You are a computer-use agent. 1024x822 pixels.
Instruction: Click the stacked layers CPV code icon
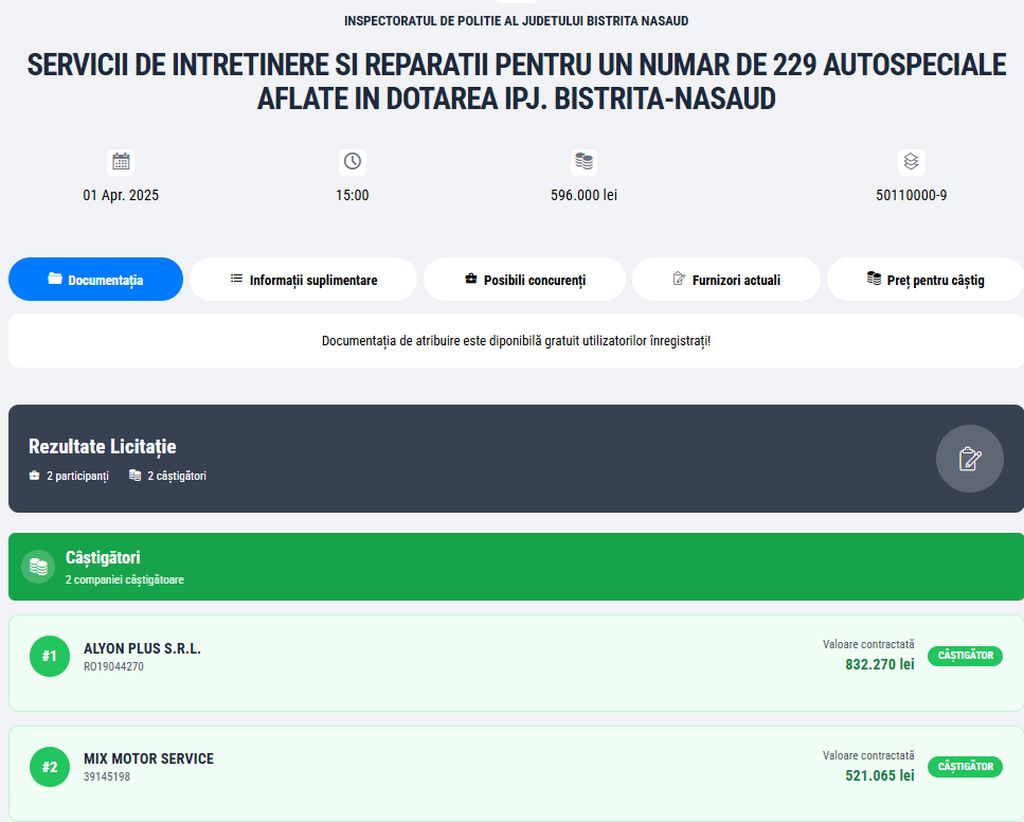911,162
